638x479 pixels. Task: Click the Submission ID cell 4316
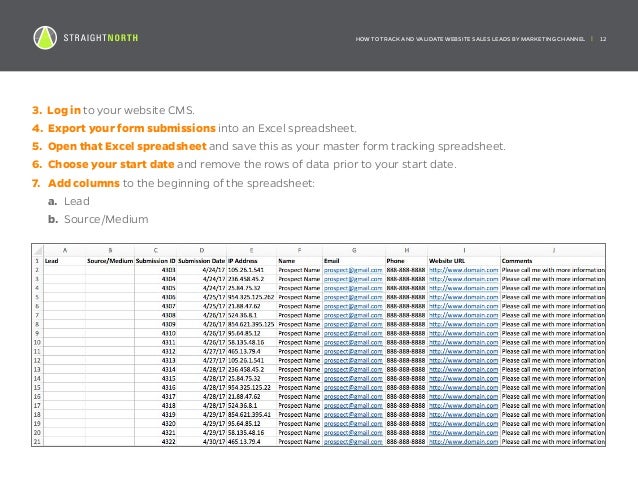click(155, 387)
